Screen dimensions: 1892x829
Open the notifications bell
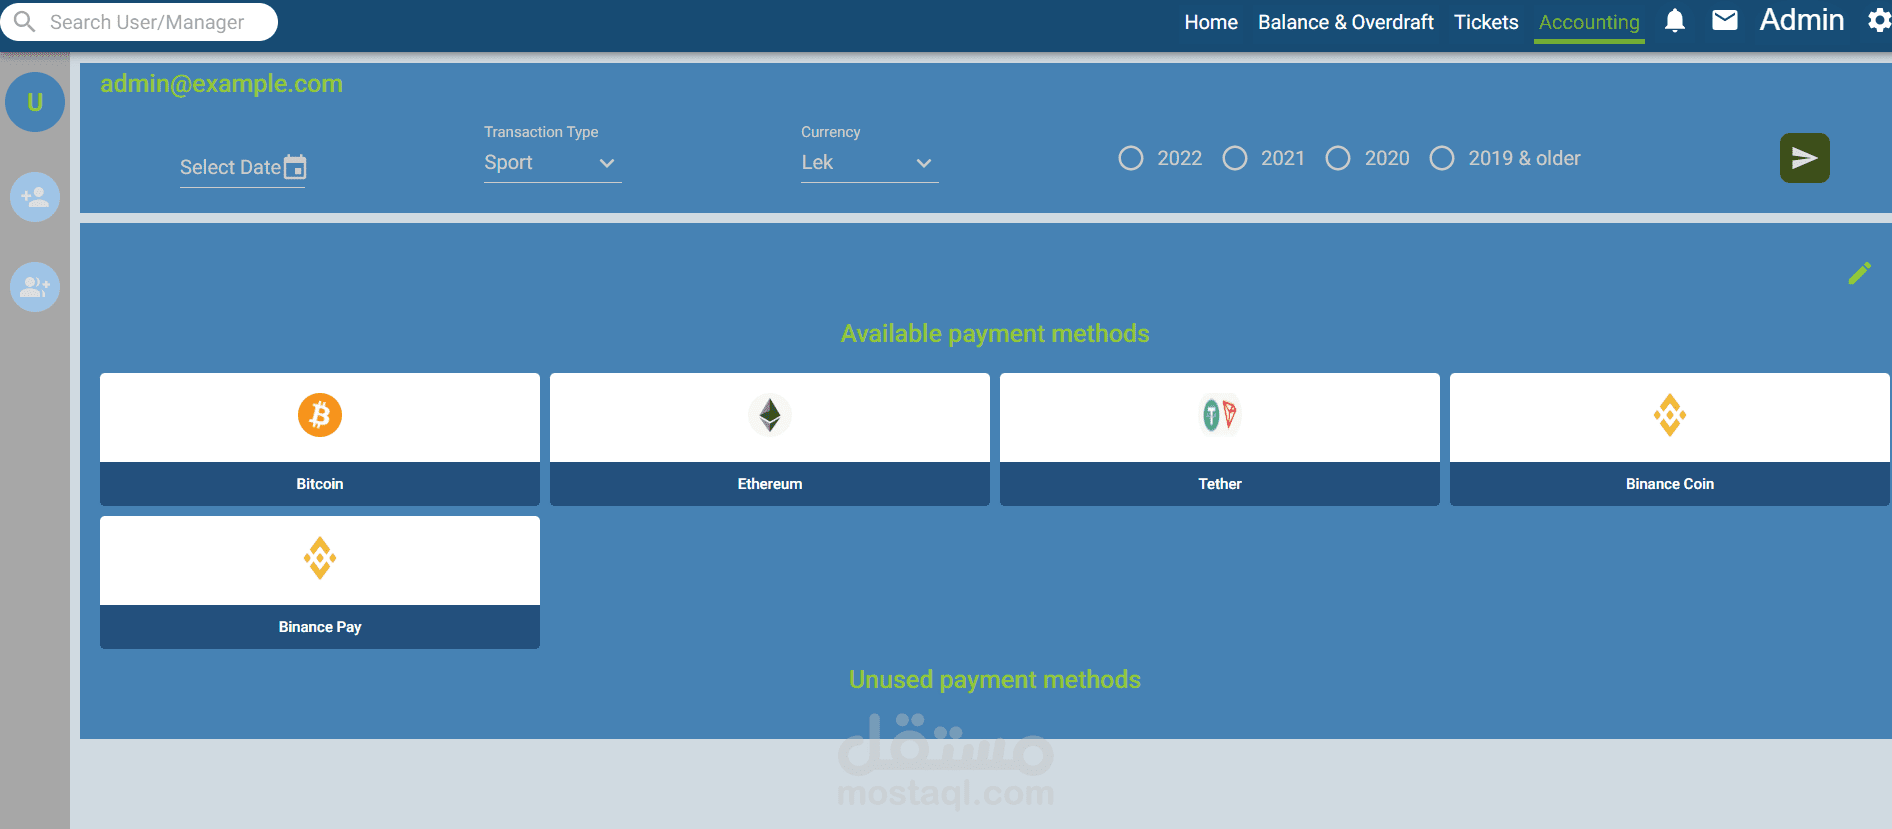tap(1675, 21)
